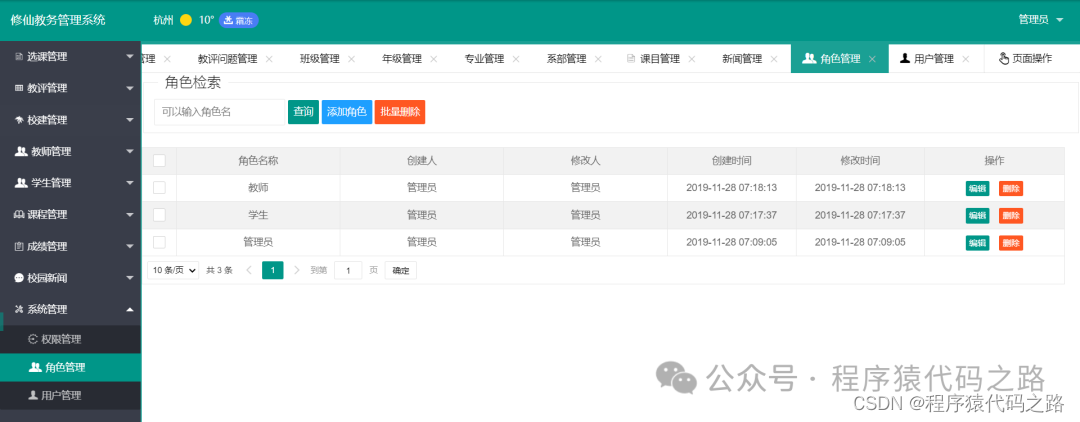Check the 教师 role row checkbox
The height and width of the screenshot is (422, 1080).
159,187
